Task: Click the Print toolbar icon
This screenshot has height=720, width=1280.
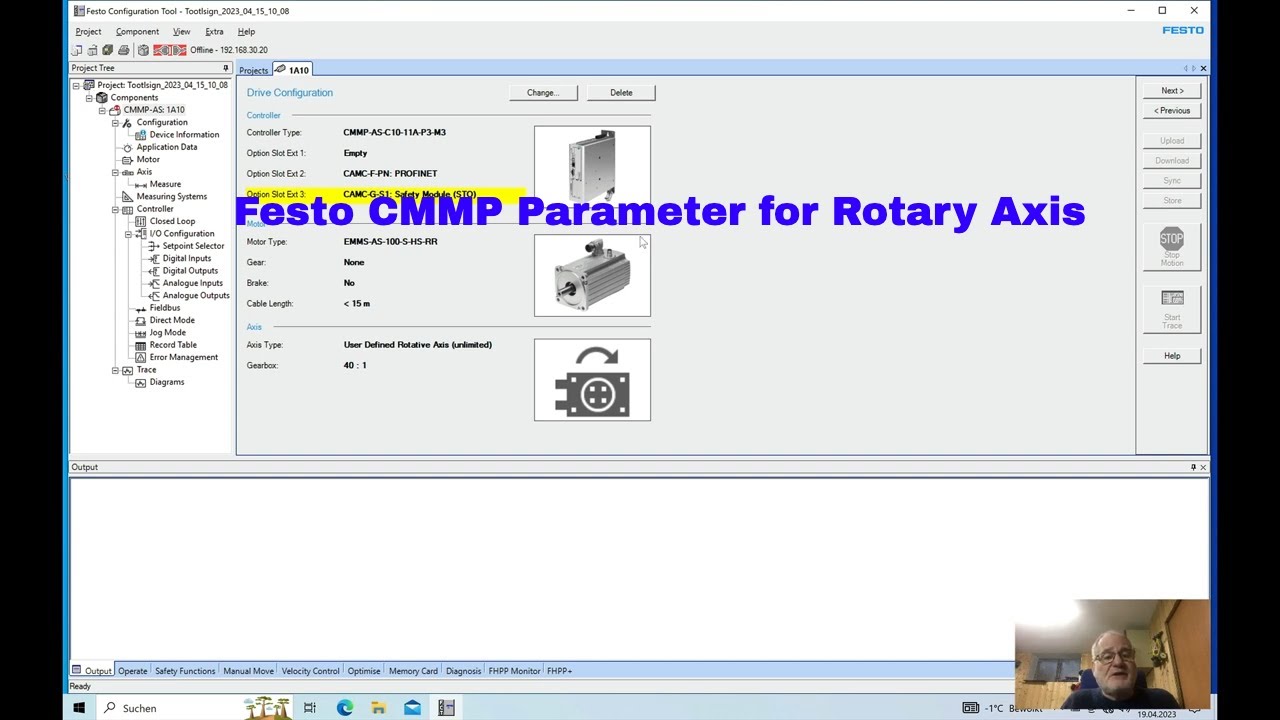Action: (x=123, y=50)
